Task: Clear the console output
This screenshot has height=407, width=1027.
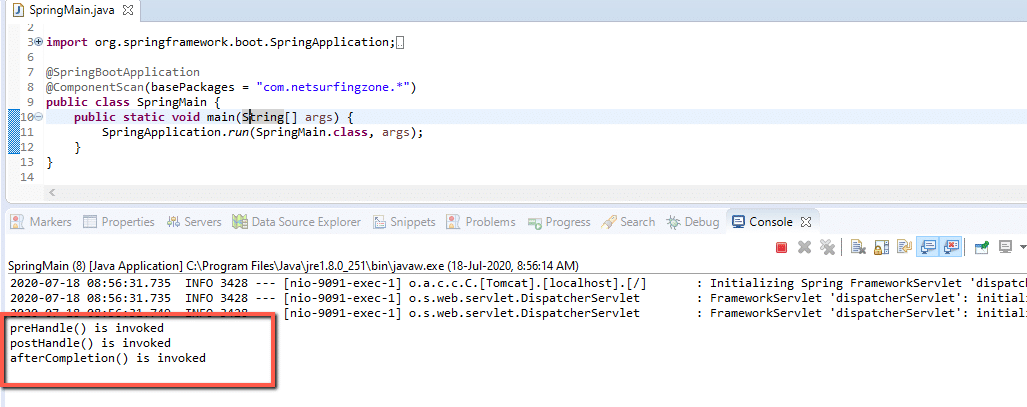Action: click(x=858, y=247)
